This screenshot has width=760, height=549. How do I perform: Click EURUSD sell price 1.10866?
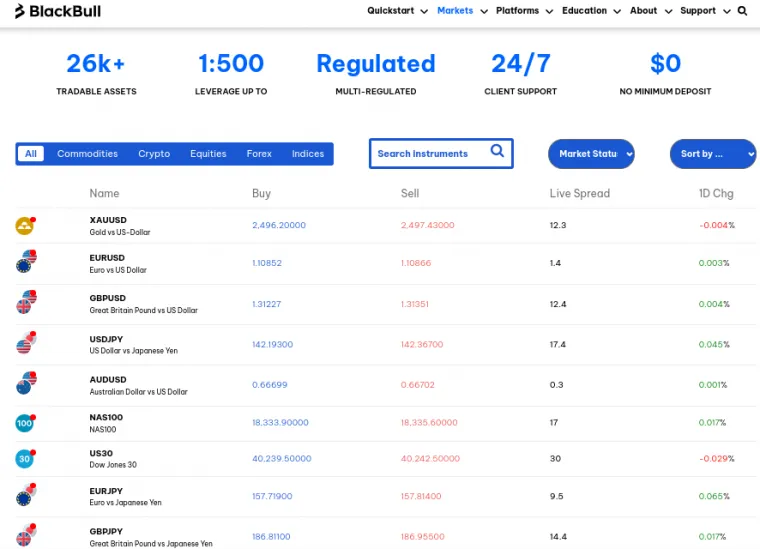point(416,263)
